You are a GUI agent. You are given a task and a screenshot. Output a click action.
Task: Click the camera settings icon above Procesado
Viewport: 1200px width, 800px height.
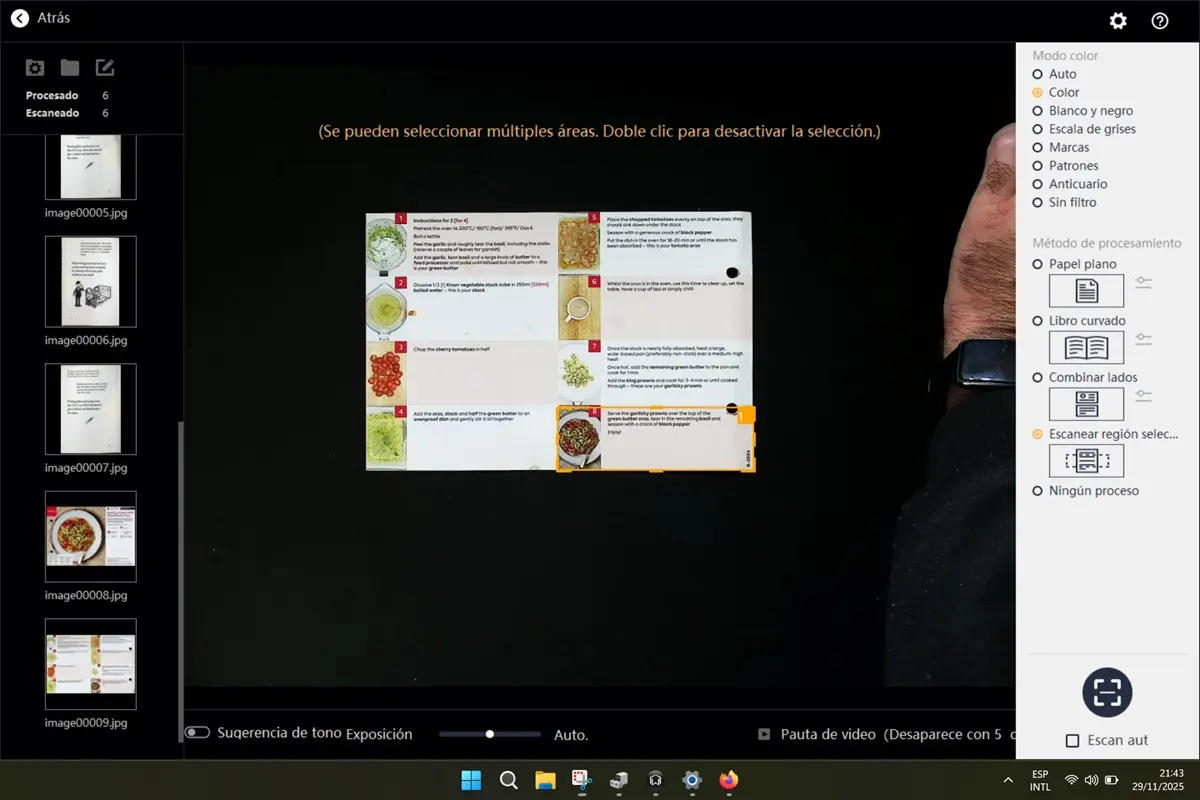pos(35,68)
